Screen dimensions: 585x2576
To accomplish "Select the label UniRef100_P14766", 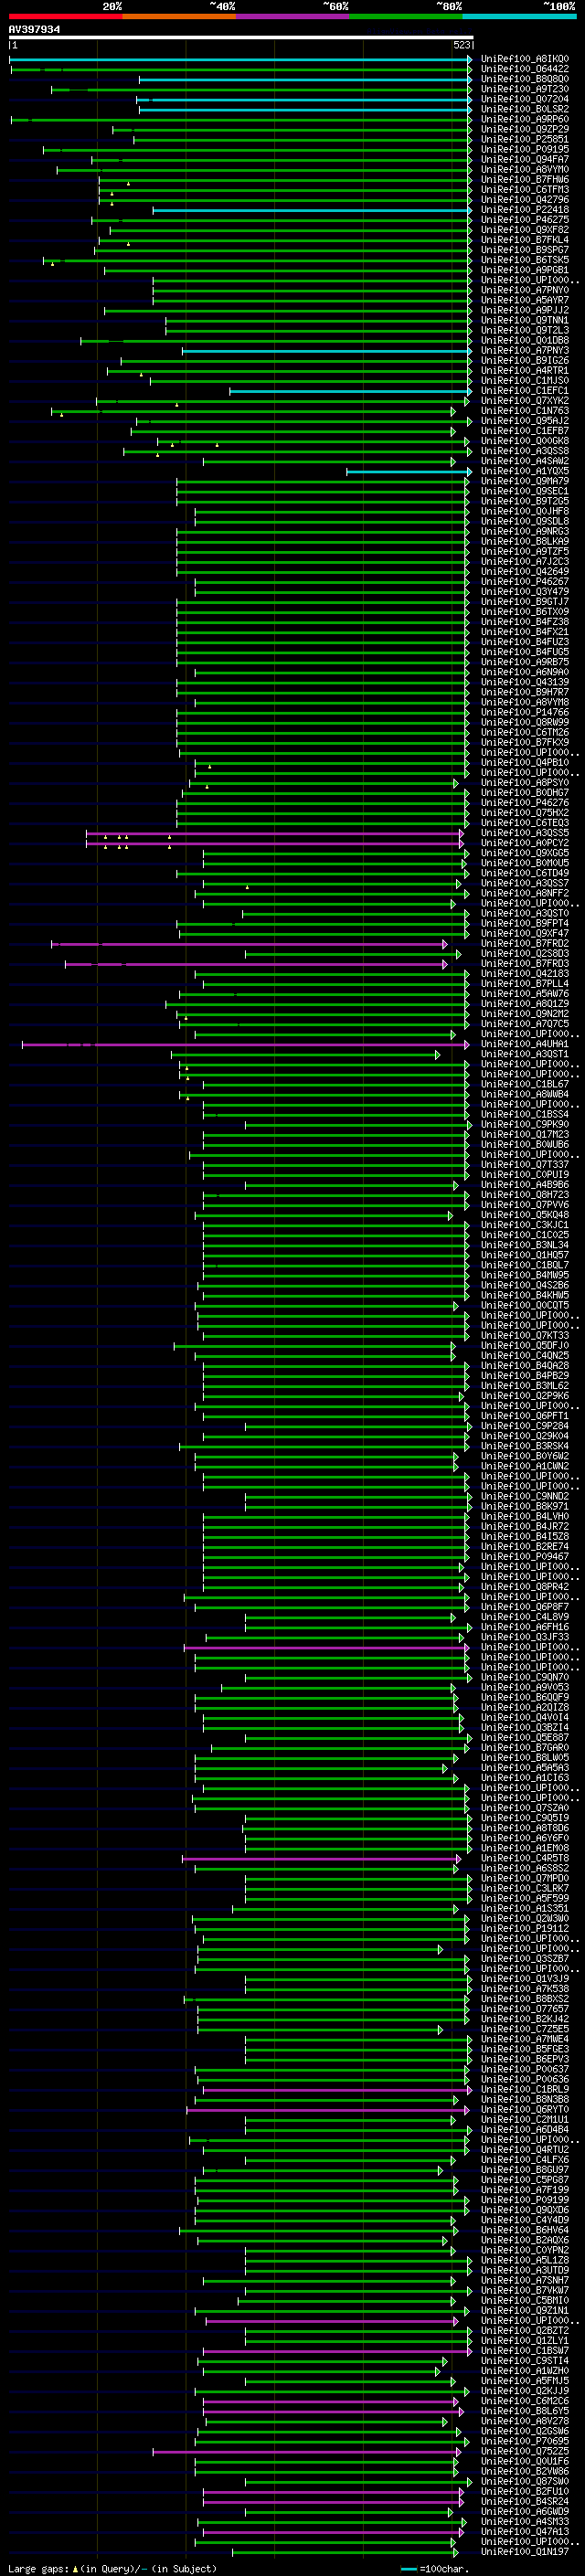I will click(x=525, y=712).
